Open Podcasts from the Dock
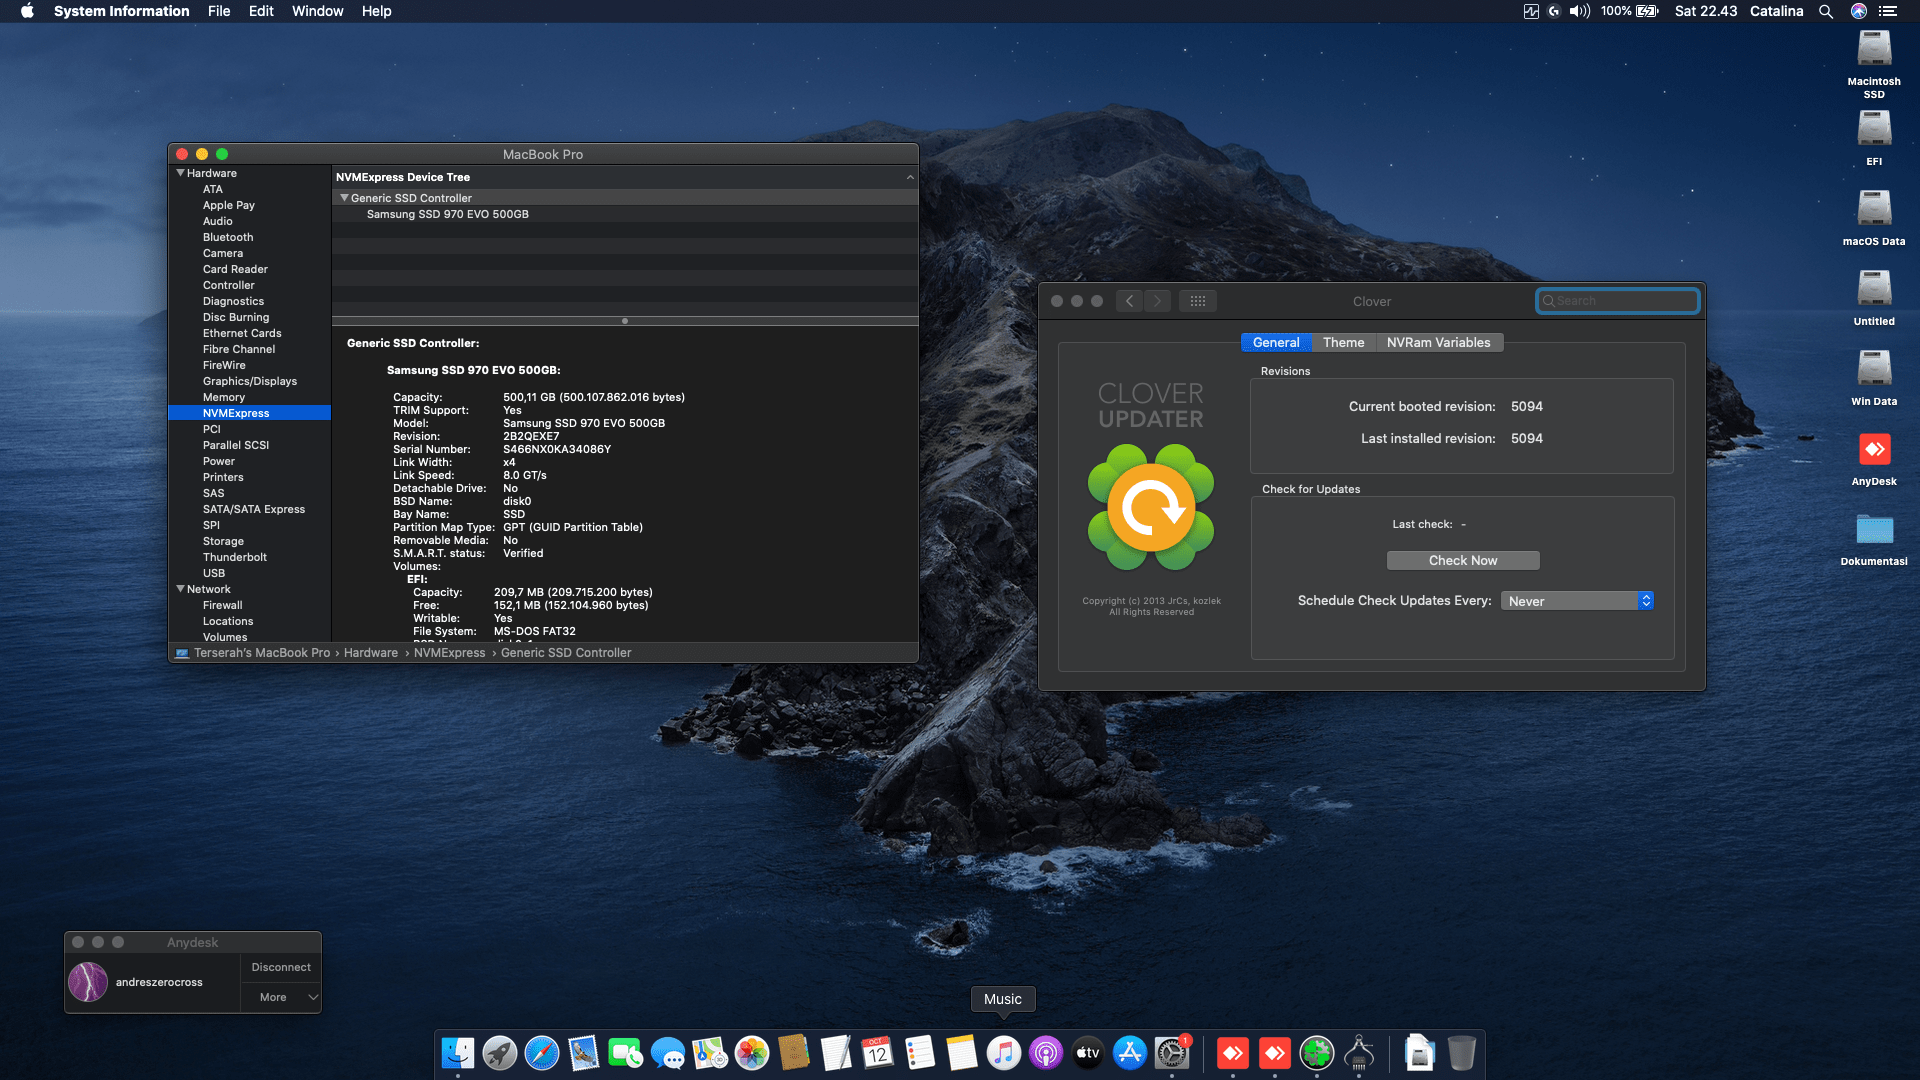 (x=1046, y=1053)
